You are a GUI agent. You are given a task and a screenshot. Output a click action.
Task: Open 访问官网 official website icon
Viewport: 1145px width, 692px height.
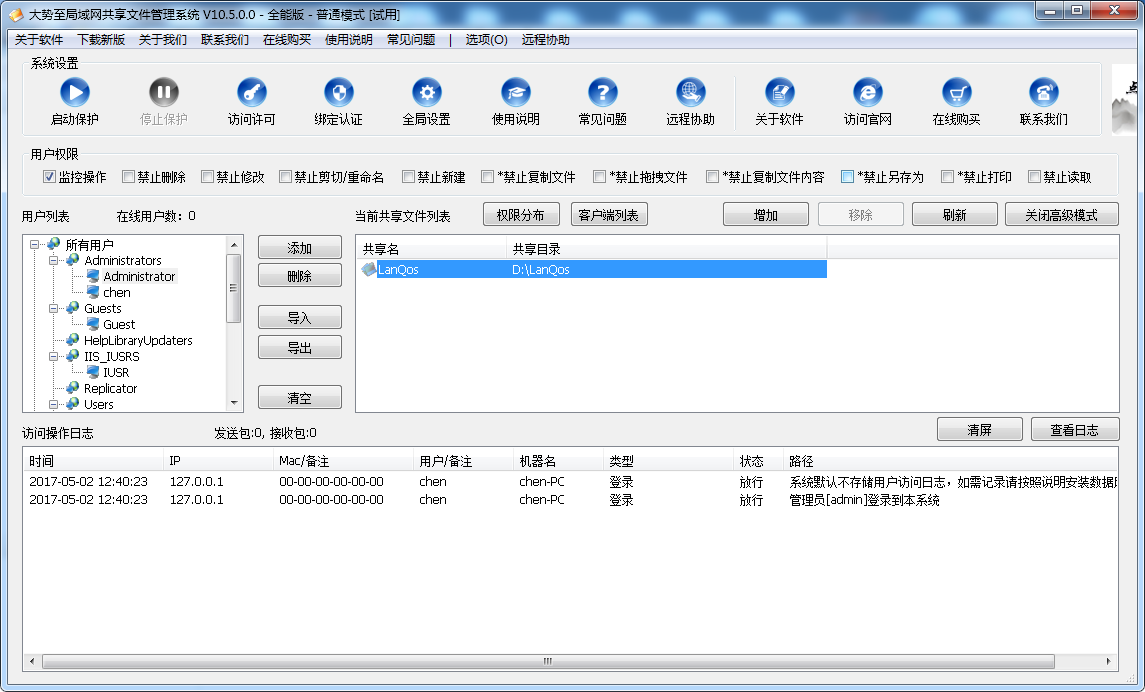pyautogui.click(x=867, y=93)
